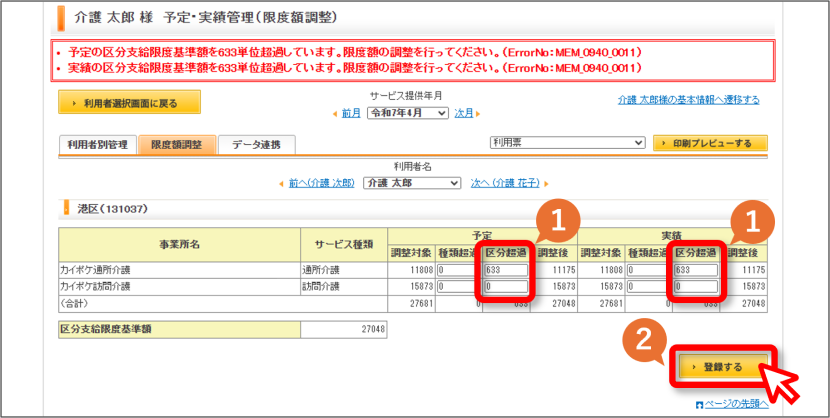Switch to the 利用者別管理 tab

(x=97, y=144)
